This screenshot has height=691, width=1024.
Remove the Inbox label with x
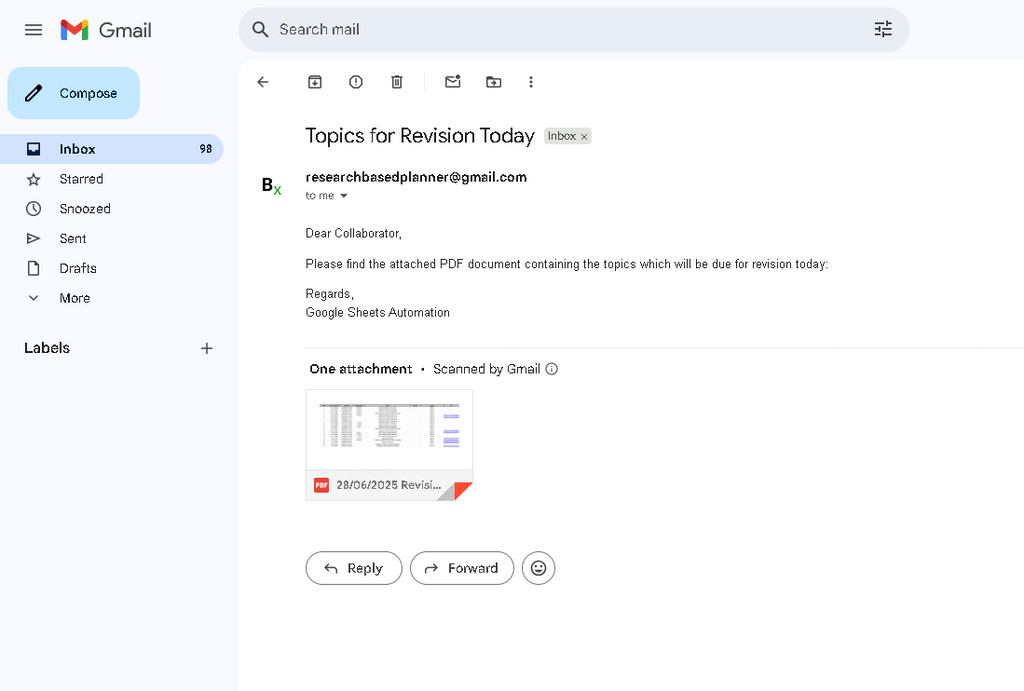click(x=584, y=137)
